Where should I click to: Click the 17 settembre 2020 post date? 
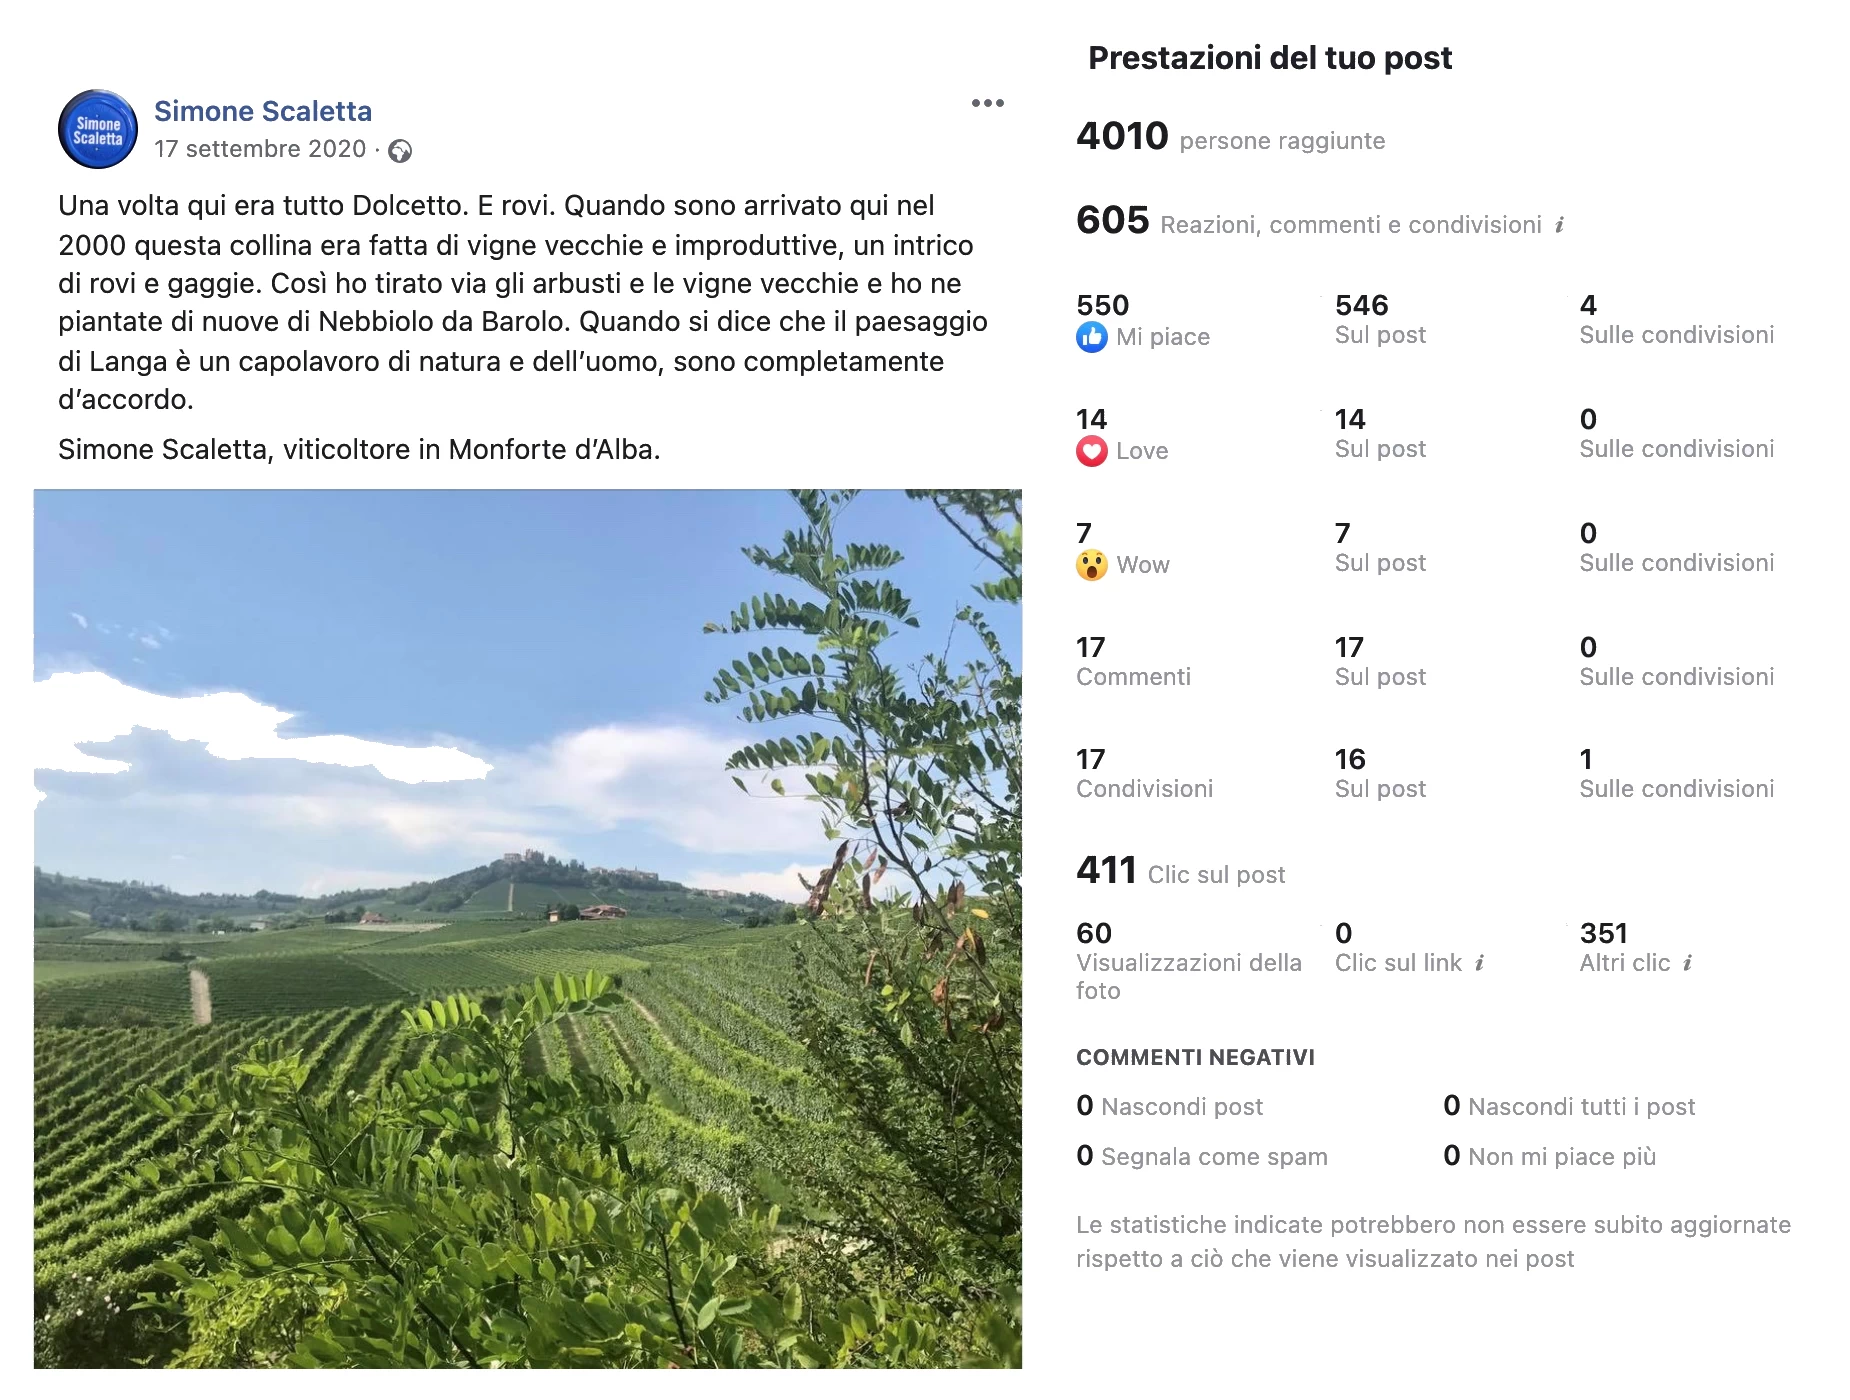(x=260, y=149)
